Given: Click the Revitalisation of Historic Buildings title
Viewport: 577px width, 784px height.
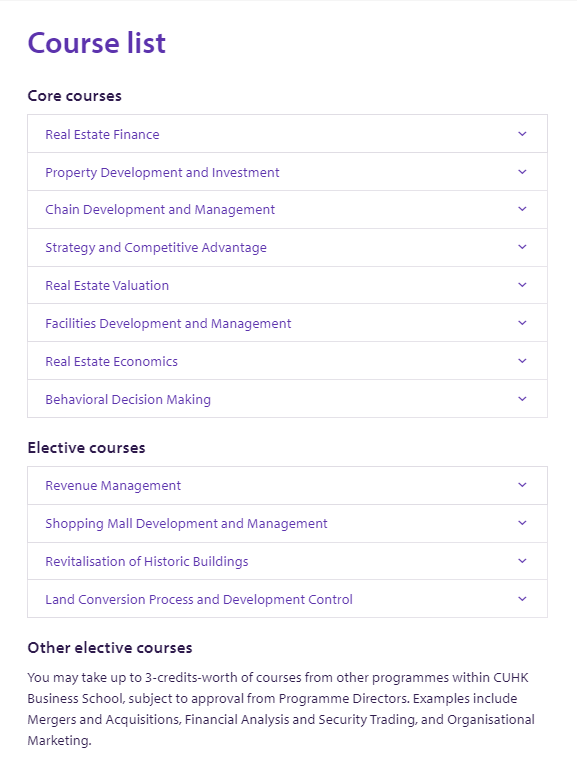Looking at the screenshot, I should [146, 562].
